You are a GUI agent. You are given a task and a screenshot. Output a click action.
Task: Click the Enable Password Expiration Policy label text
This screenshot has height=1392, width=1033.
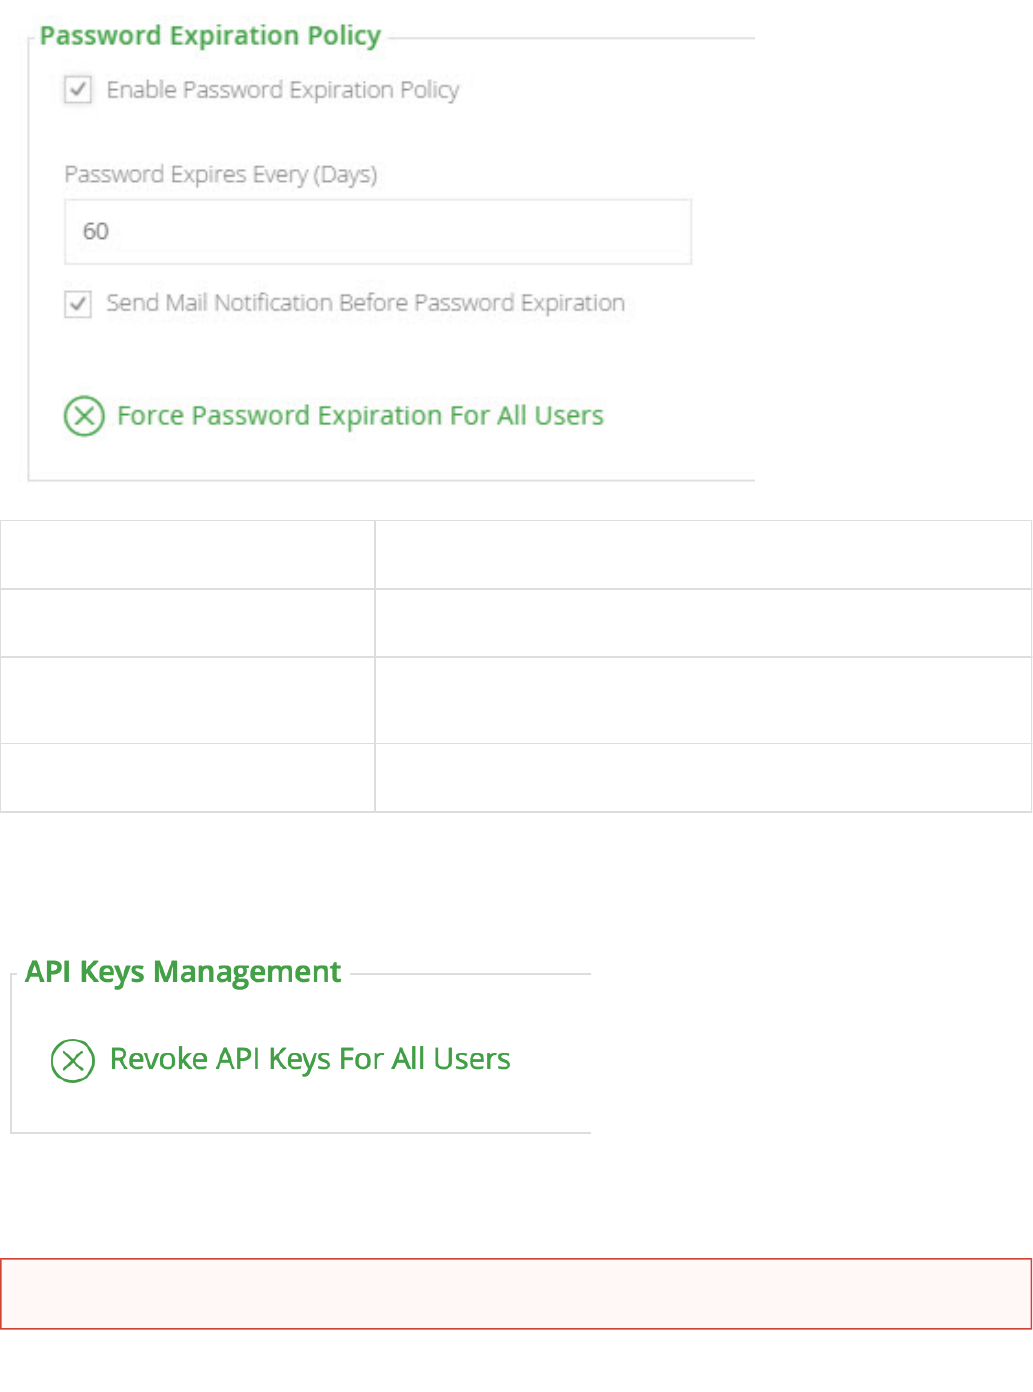(282, 90)
